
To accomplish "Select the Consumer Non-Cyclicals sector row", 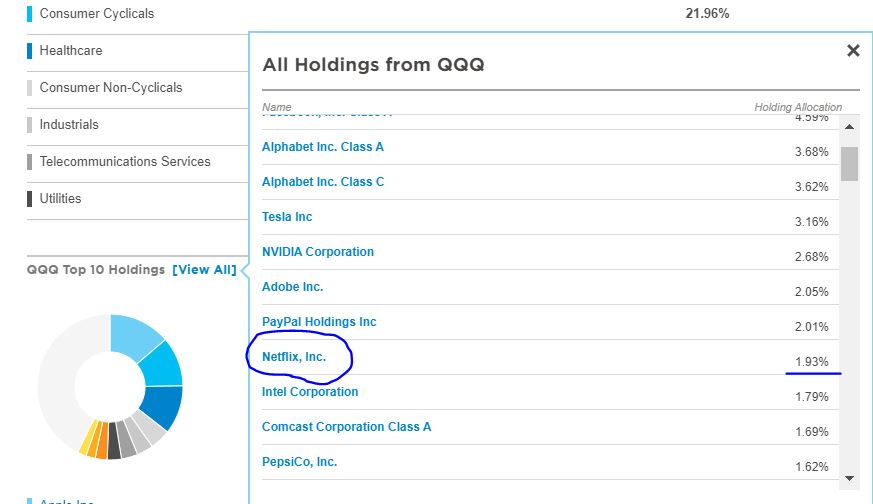I will point(137,88).
